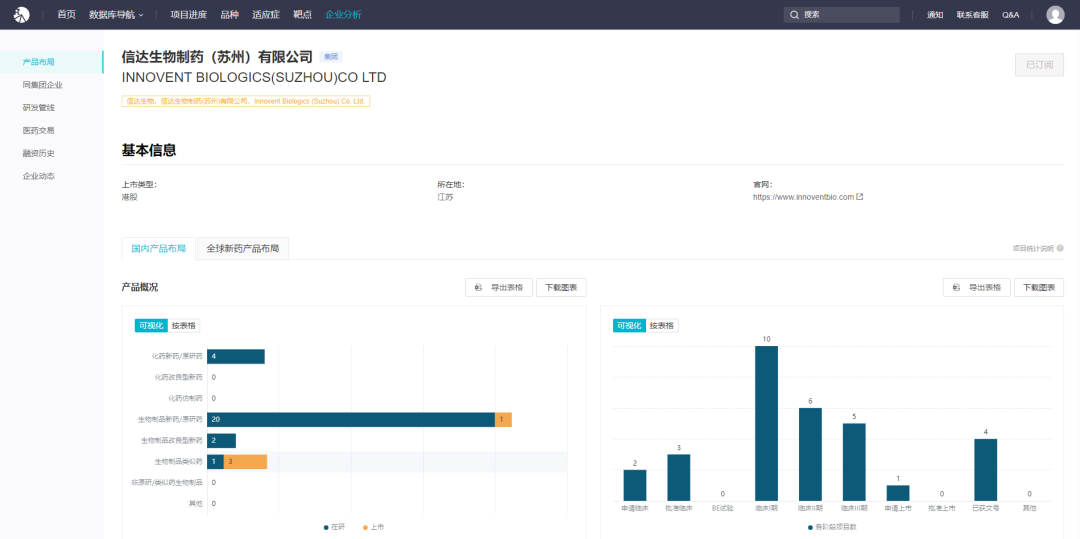Switch to the 全球新药产品布局 tab
1080x539 pixels.
click(x=242, y=249)
